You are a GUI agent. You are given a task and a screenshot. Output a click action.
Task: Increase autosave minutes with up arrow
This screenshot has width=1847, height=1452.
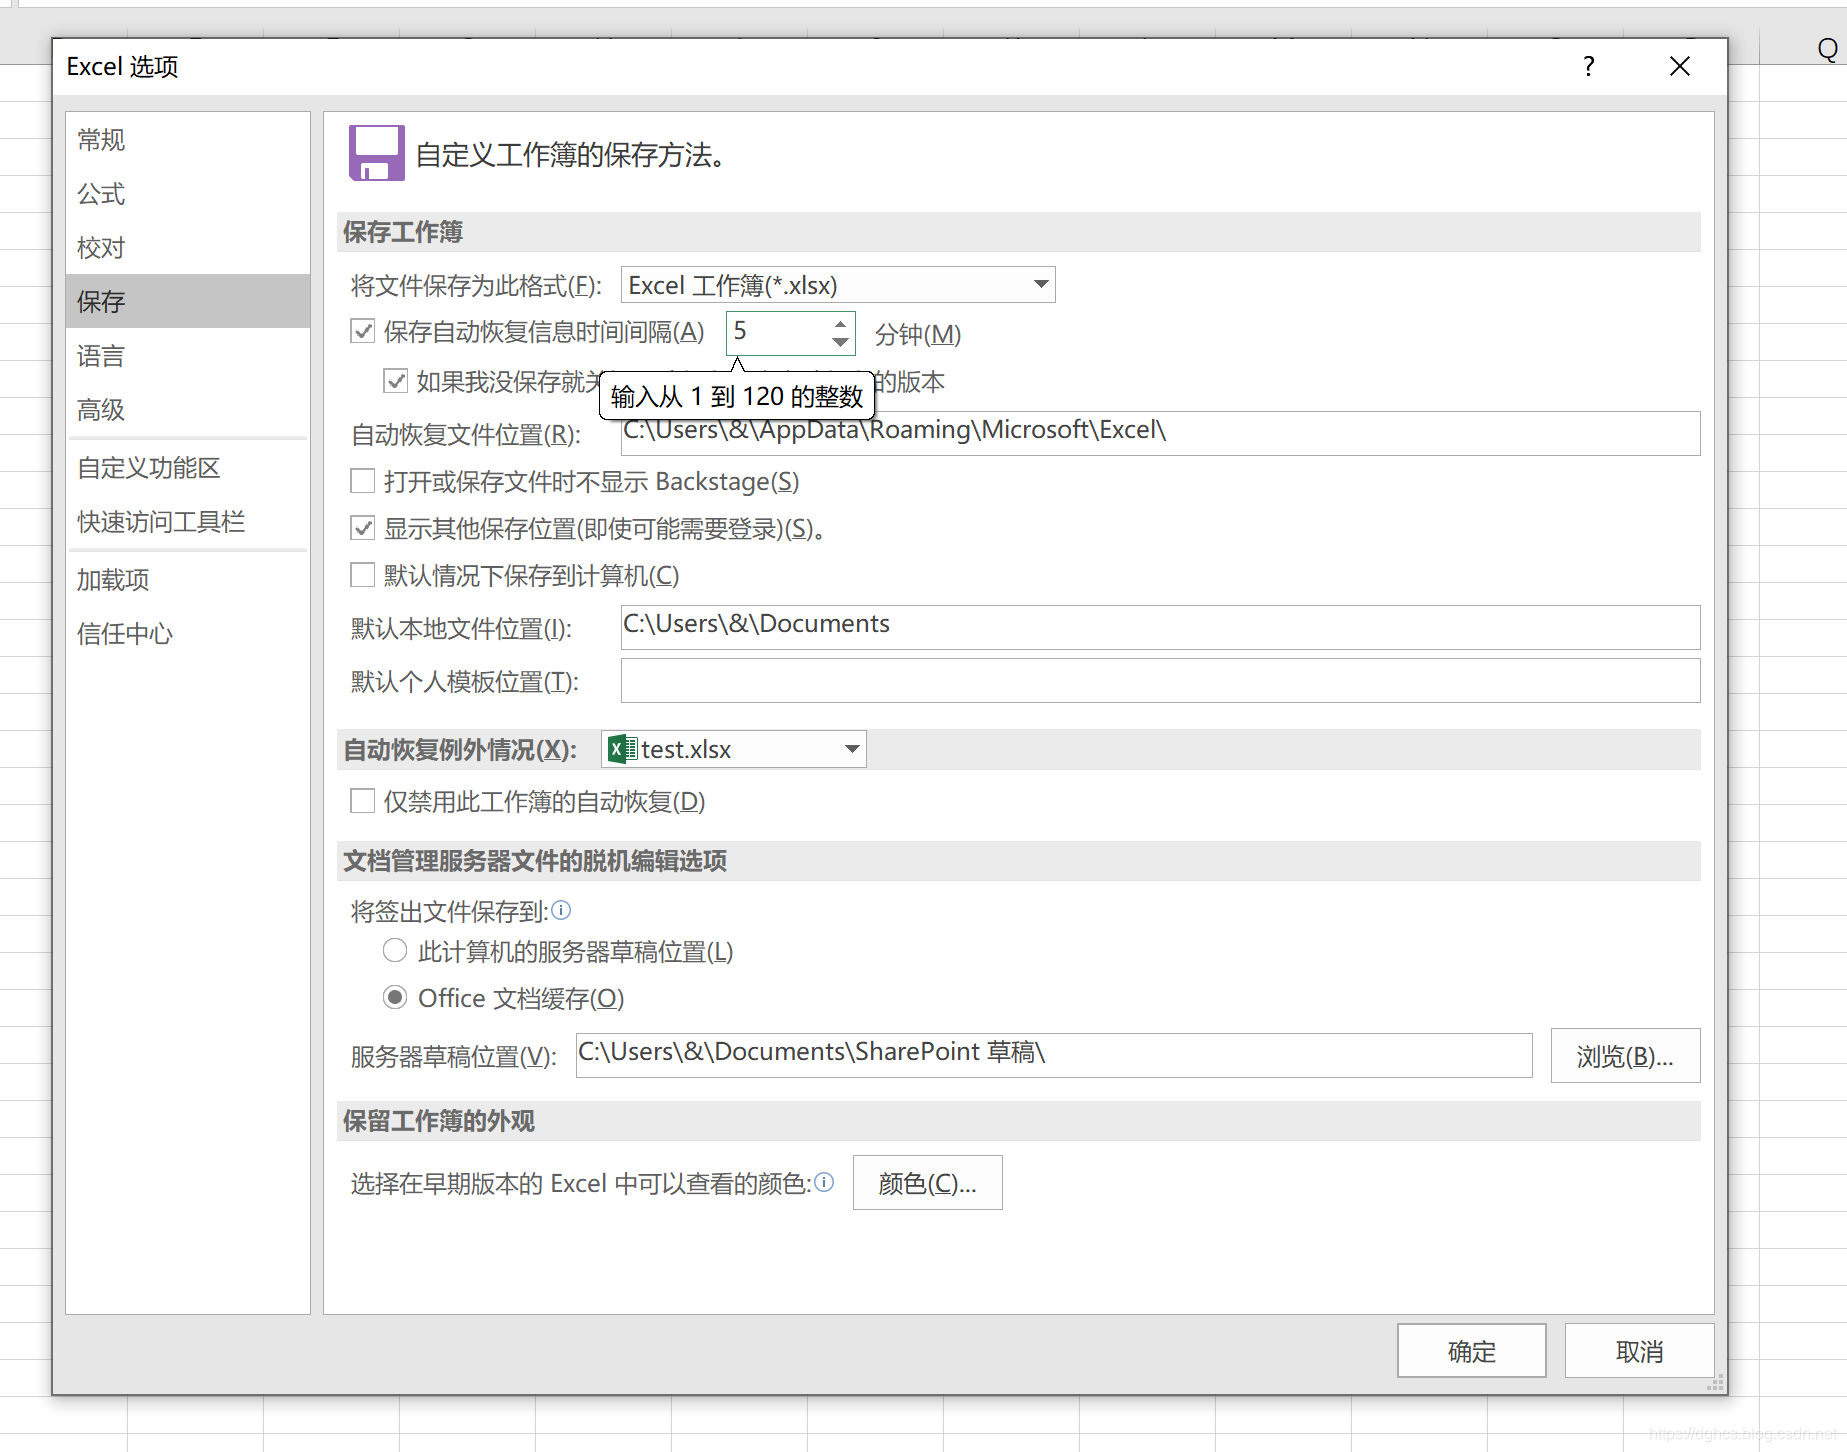(841, 323)
